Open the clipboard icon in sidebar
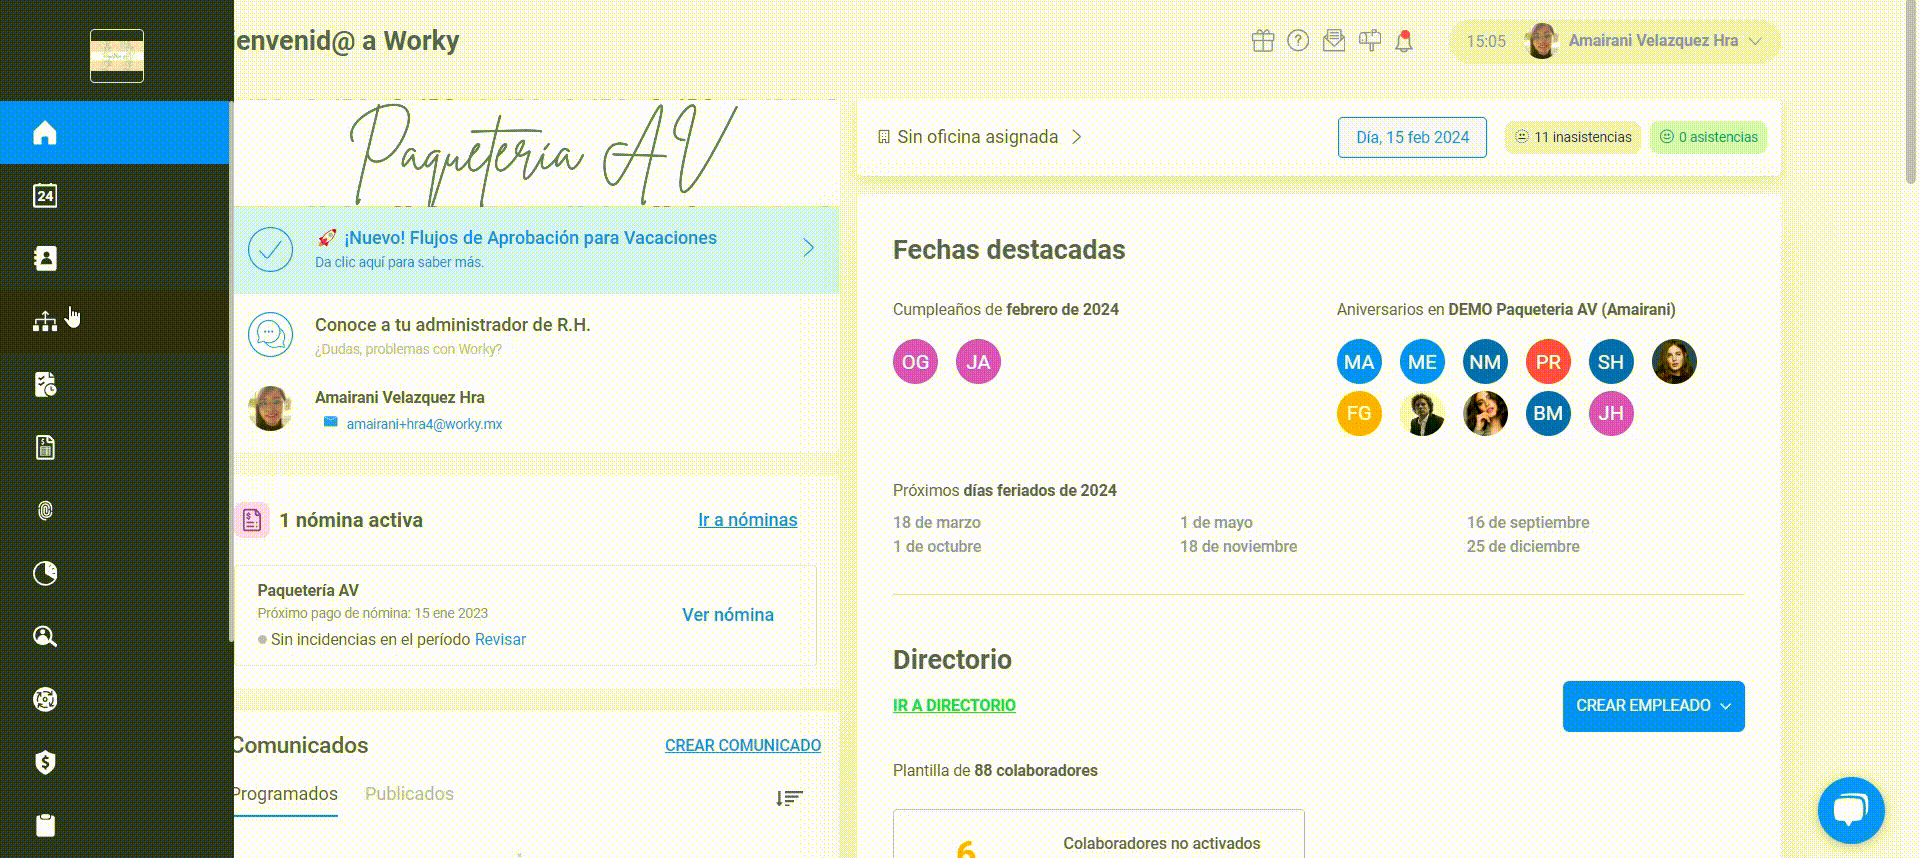 [45, 825]
